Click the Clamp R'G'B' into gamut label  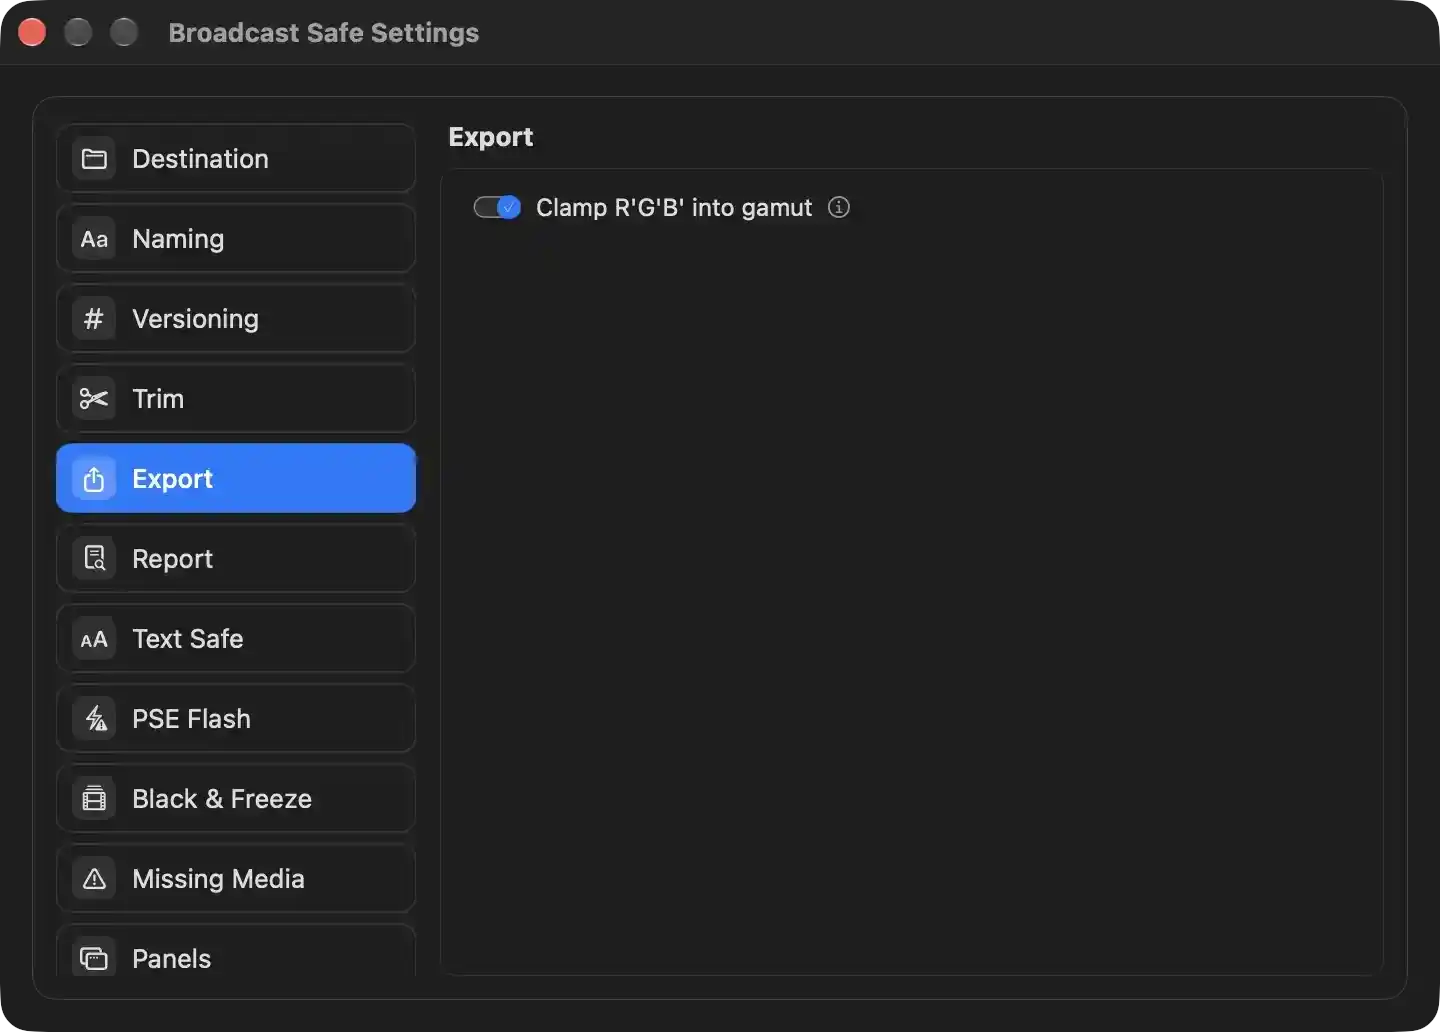(x=674, y=207)
